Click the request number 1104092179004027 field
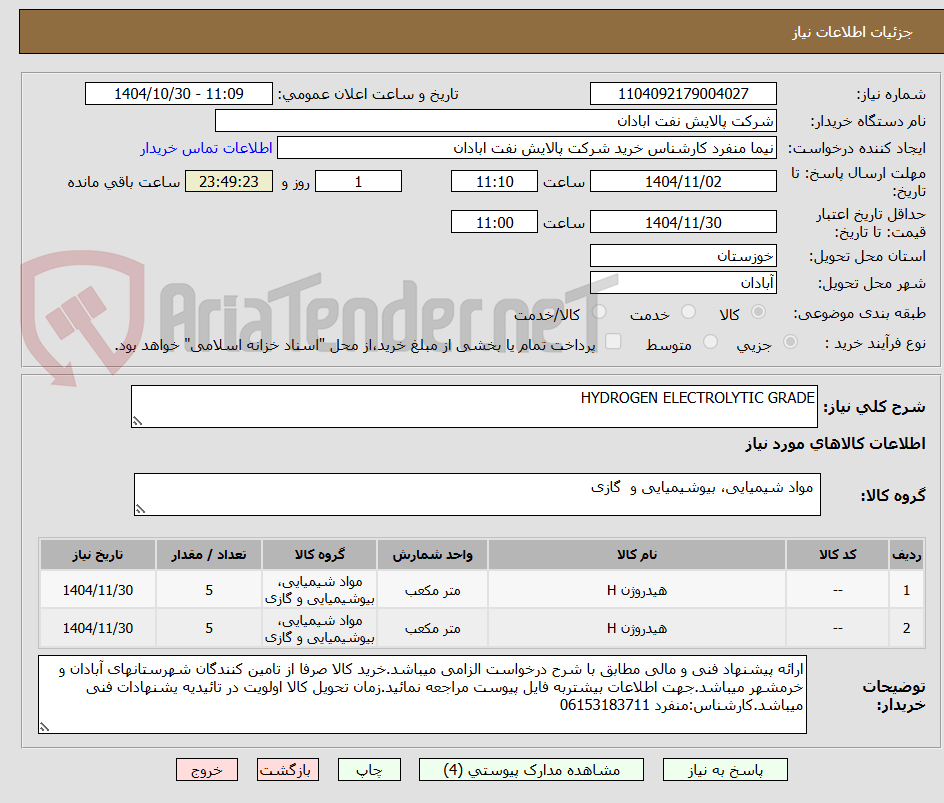Viewport: 944px width, 803px height. 685,93
